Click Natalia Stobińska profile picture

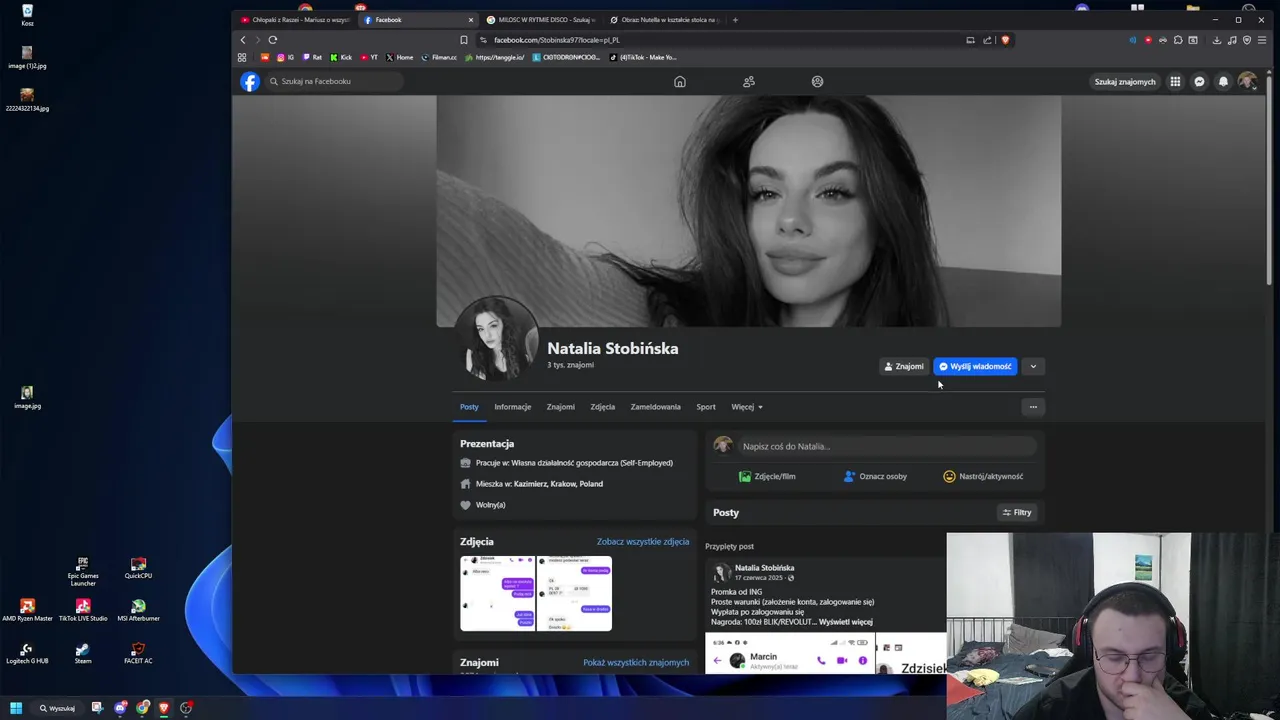(x=497, y=339)
